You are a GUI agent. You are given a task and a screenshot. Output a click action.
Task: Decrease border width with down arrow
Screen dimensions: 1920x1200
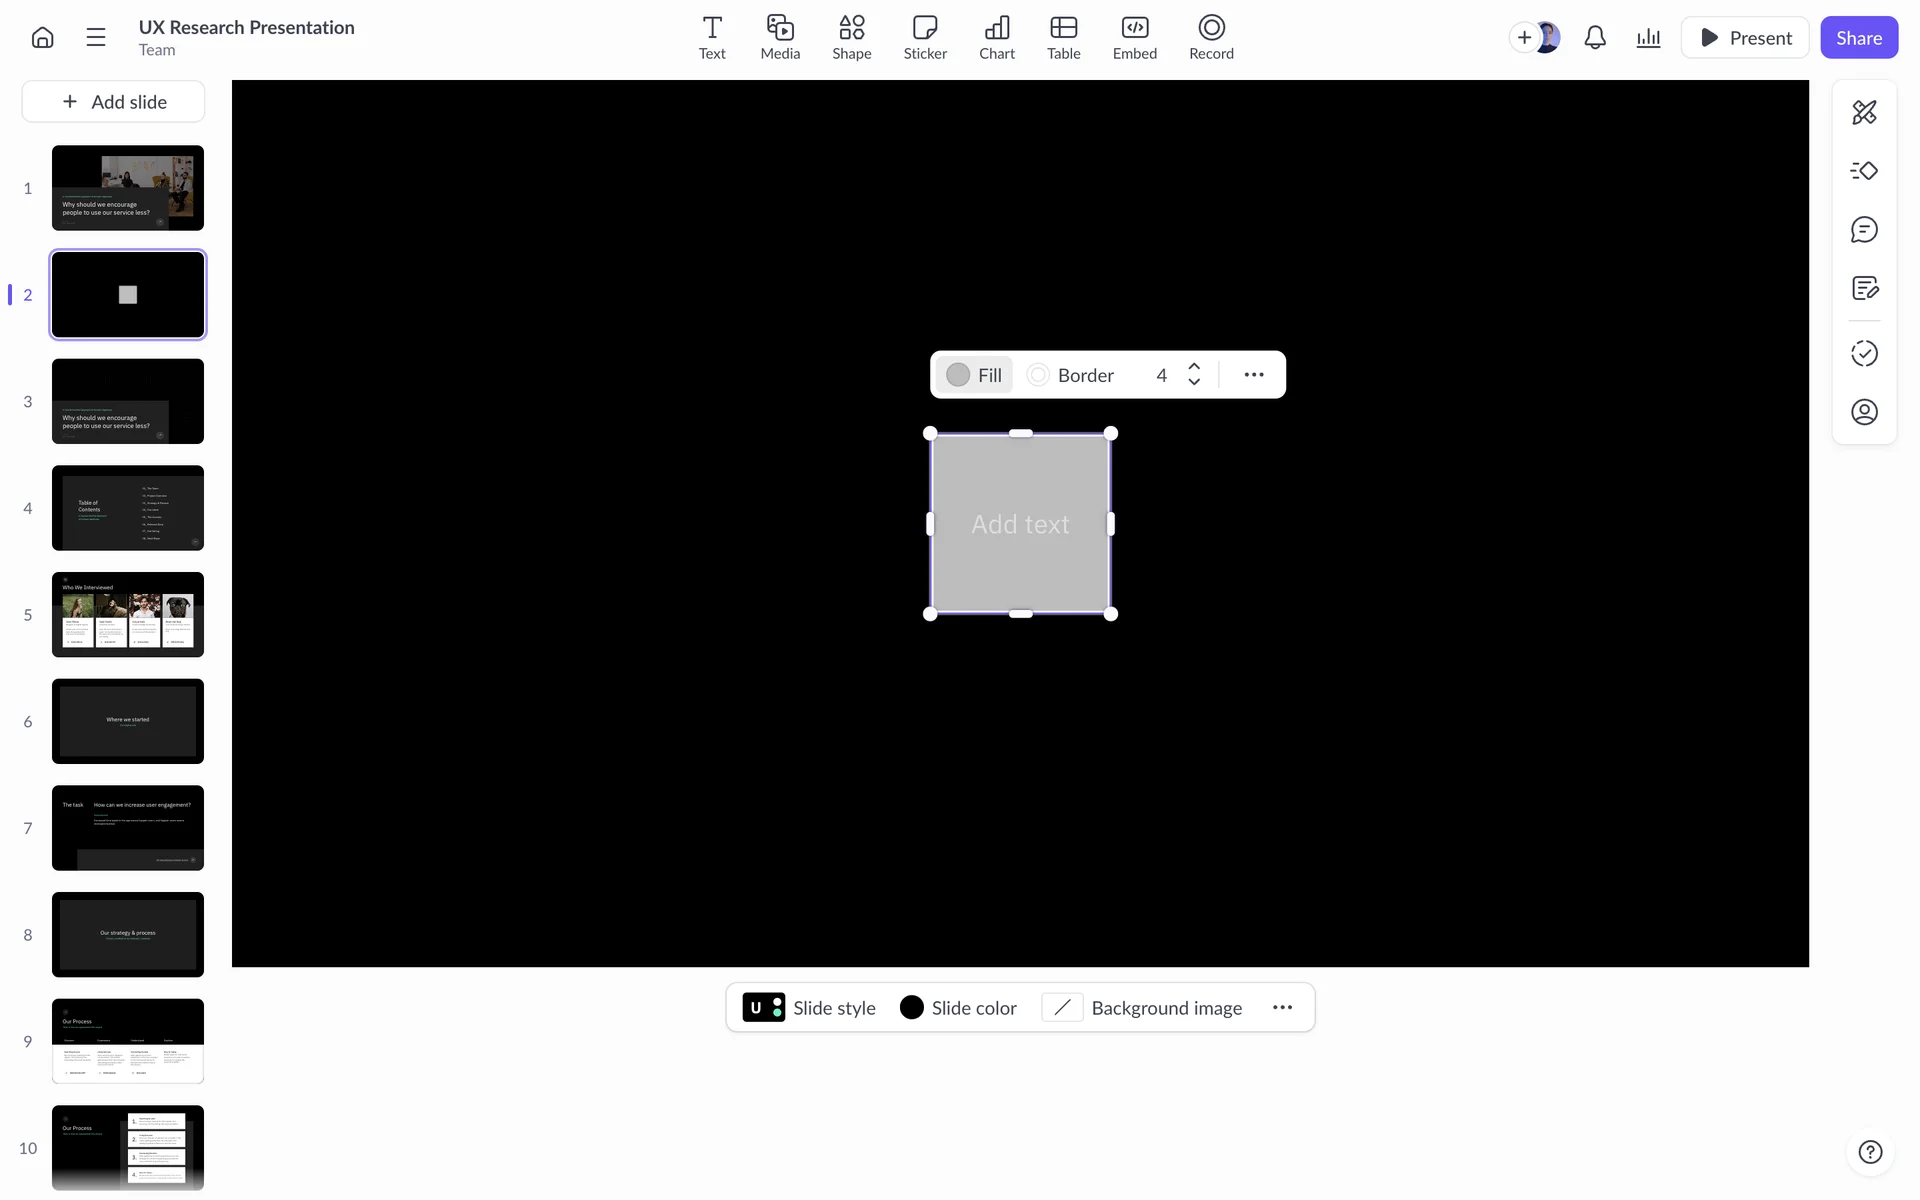pos(1194,382)
